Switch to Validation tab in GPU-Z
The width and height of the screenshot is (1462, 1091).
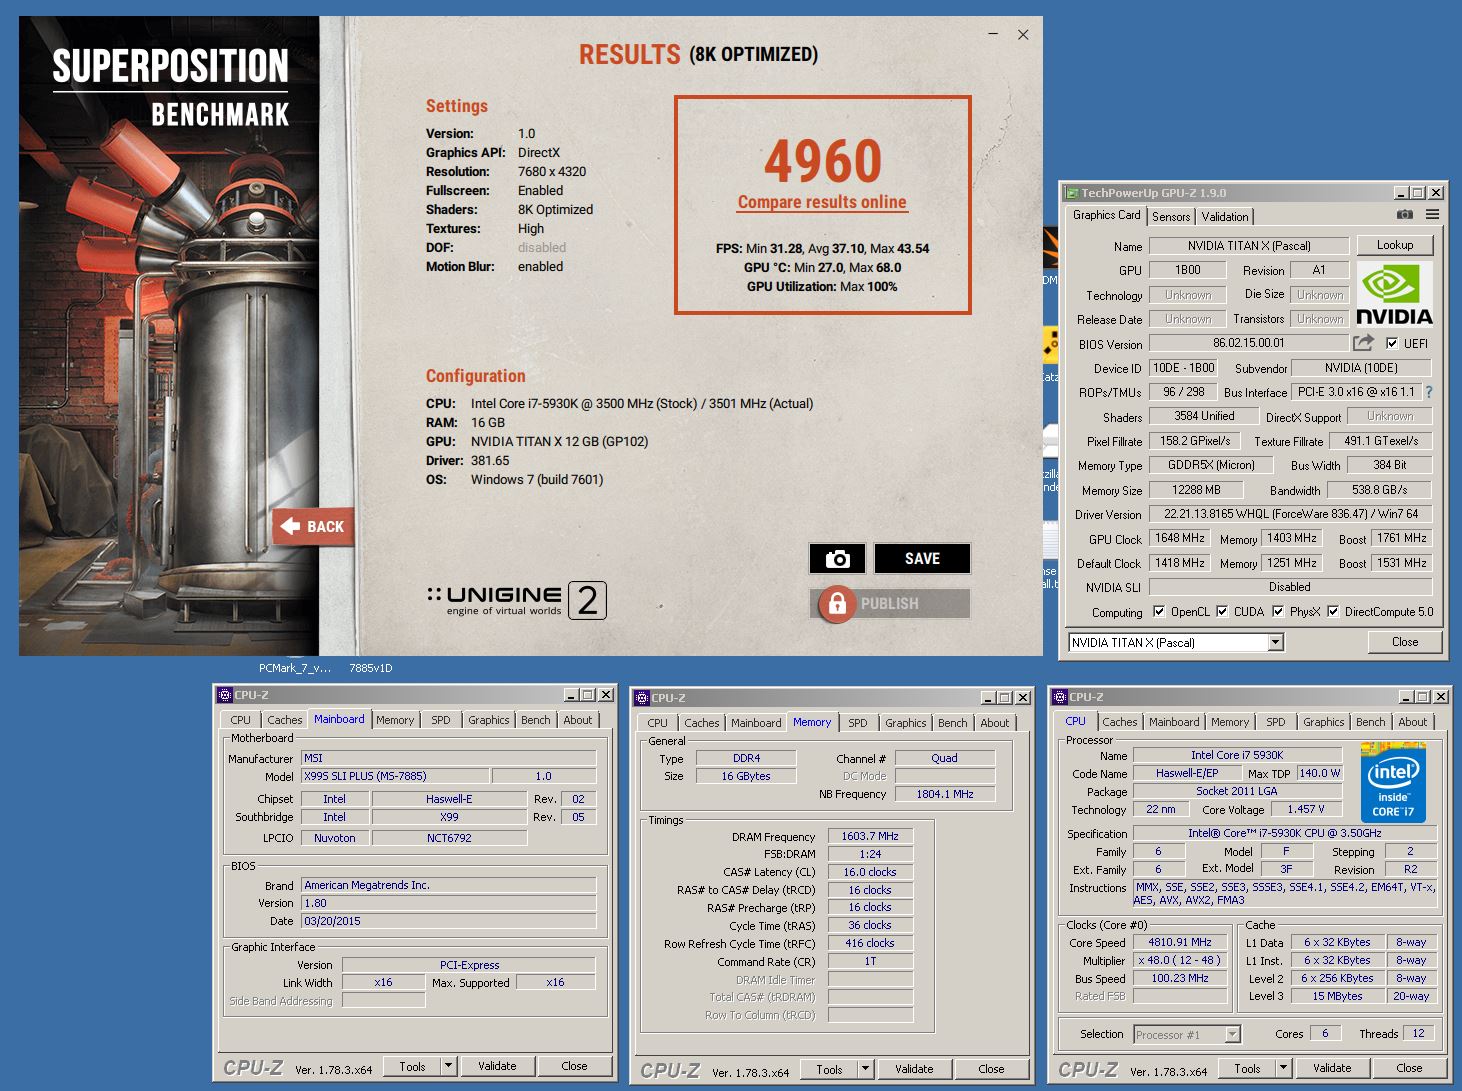pos(1225,216)
